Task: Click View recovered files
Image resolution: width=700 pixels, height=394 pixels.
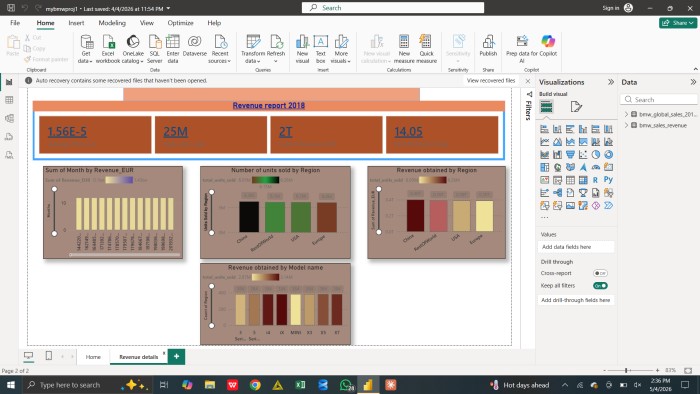Action: point(491,81)
